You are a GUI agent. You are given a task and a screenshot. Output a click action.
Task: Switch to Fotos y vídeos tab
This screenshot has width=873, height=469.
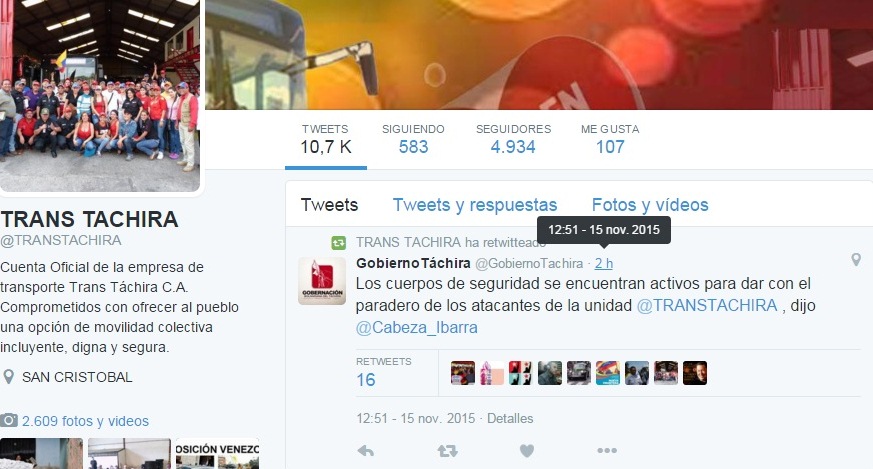pyautogui.click(x=650, y=205)
